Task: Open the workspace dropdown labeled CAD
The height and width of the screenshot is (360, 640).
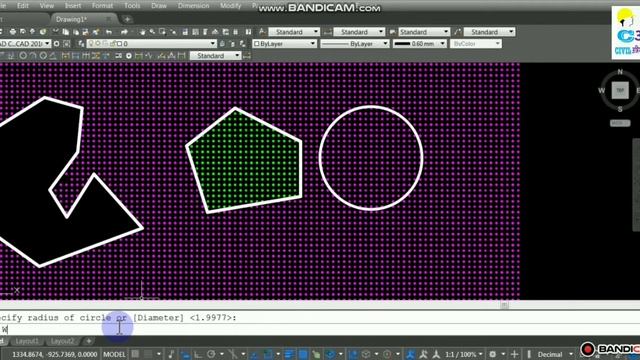Action: coord(25,44)
